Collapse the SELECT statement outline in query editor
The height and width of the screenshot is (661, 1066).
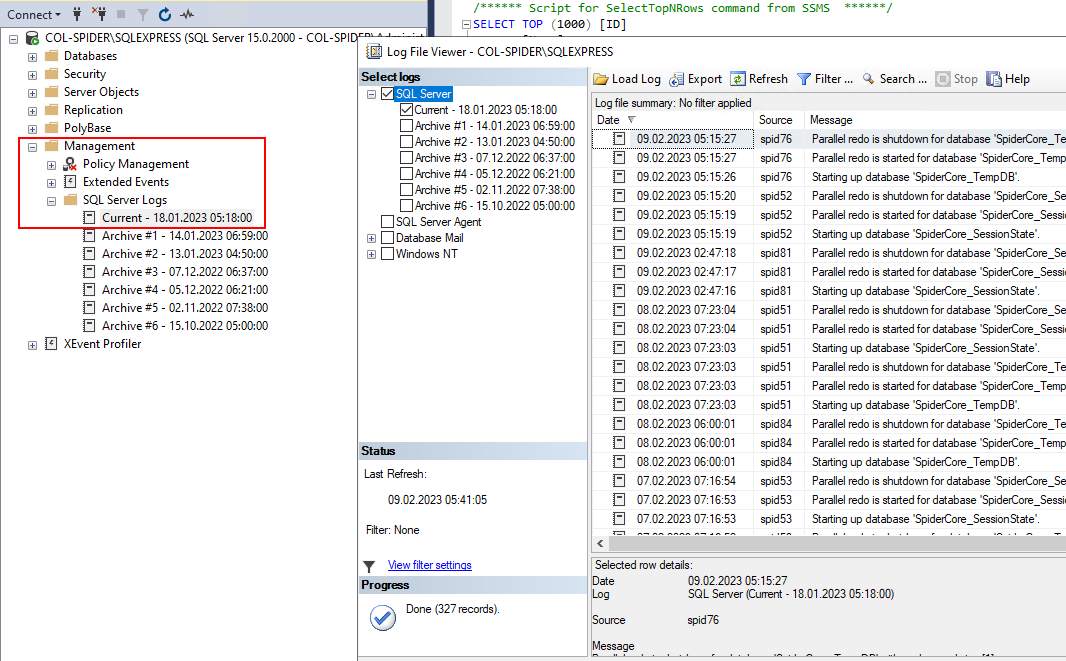466,24
